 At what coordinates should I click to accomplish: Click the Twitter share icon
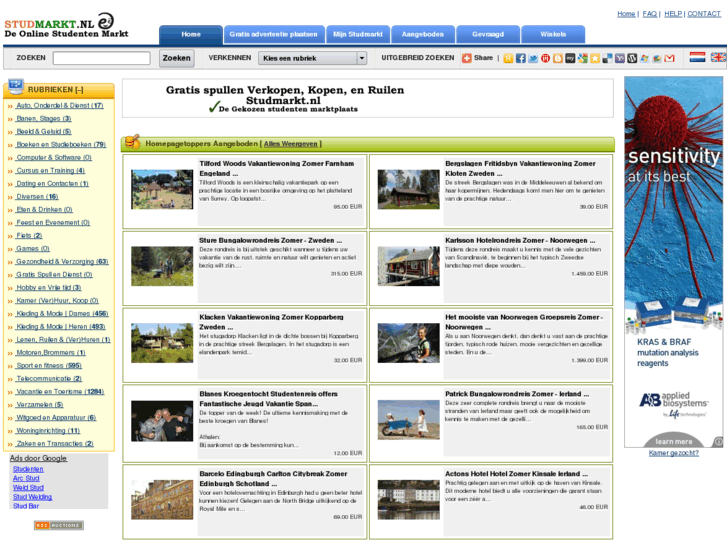click(x=533, y=58)
